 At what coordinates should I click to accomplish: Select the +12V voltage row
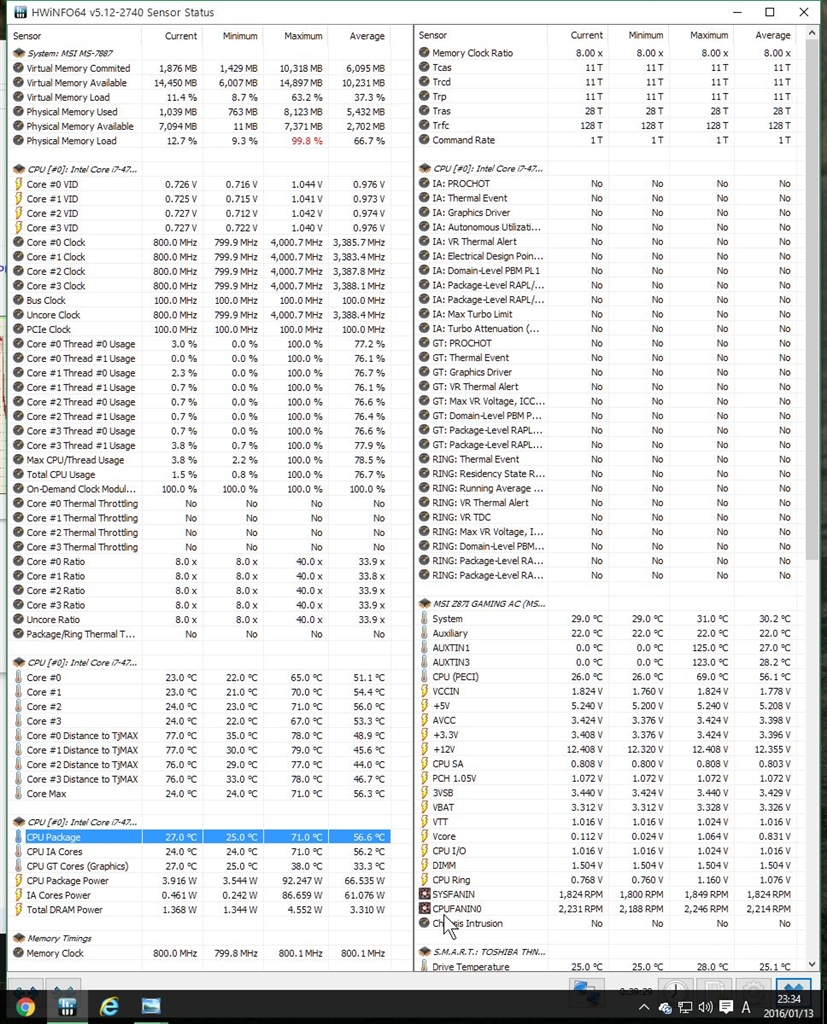[606, 749]
